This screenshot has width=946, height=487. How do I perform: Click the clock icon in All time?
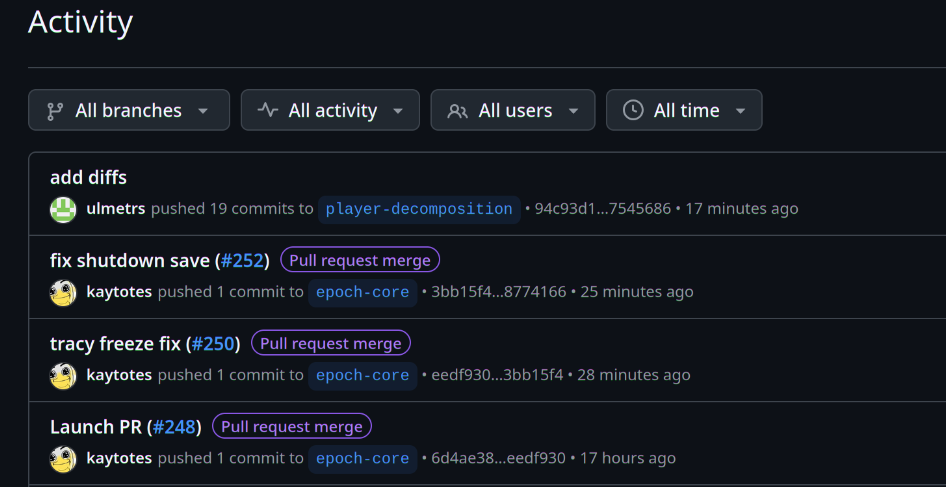633,110
